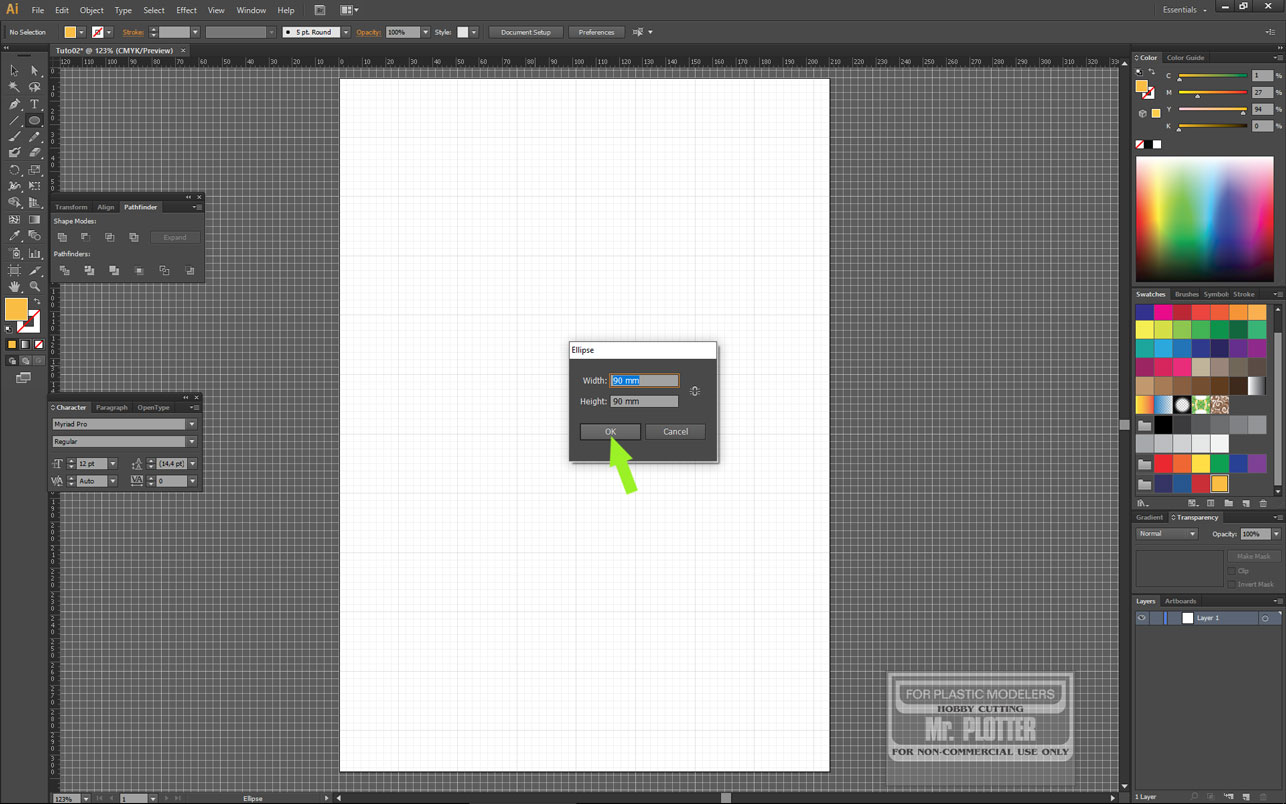Open the Window menu
1286x804 pixels.
(x=251, y=10)
